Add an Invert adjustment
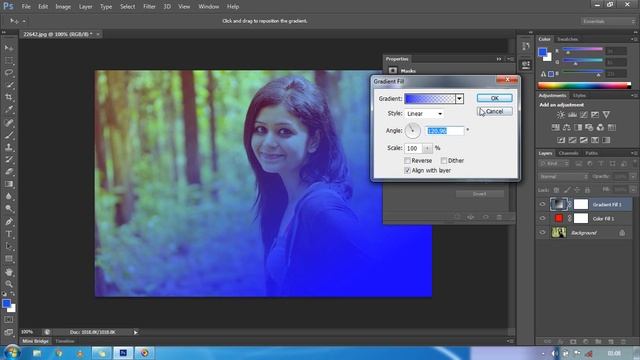640x360 pixels. tap(561, 140)
